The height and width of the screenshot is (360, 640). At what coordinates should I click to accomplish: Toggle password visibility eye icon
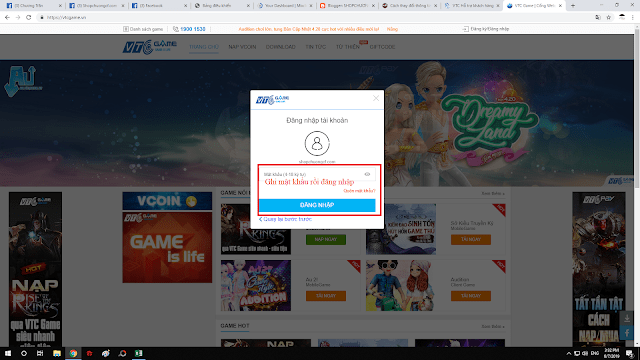tap(367, 174)
